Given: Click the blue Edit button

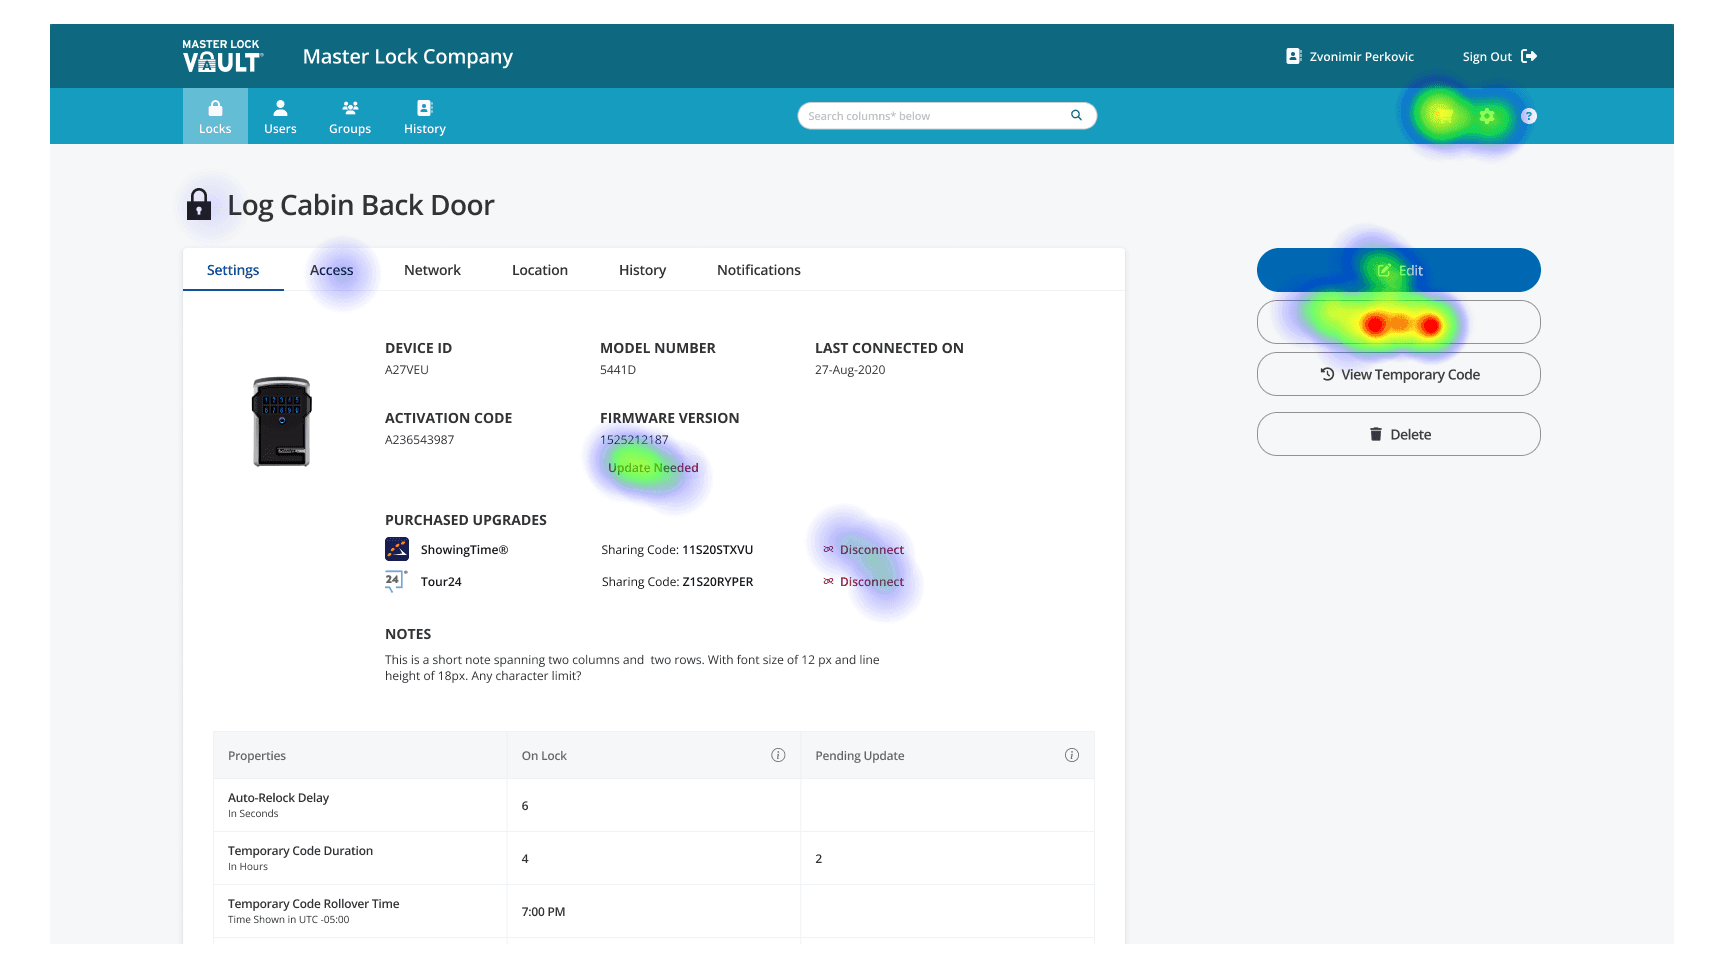Looking at the screenshot, I should 1398,270.
